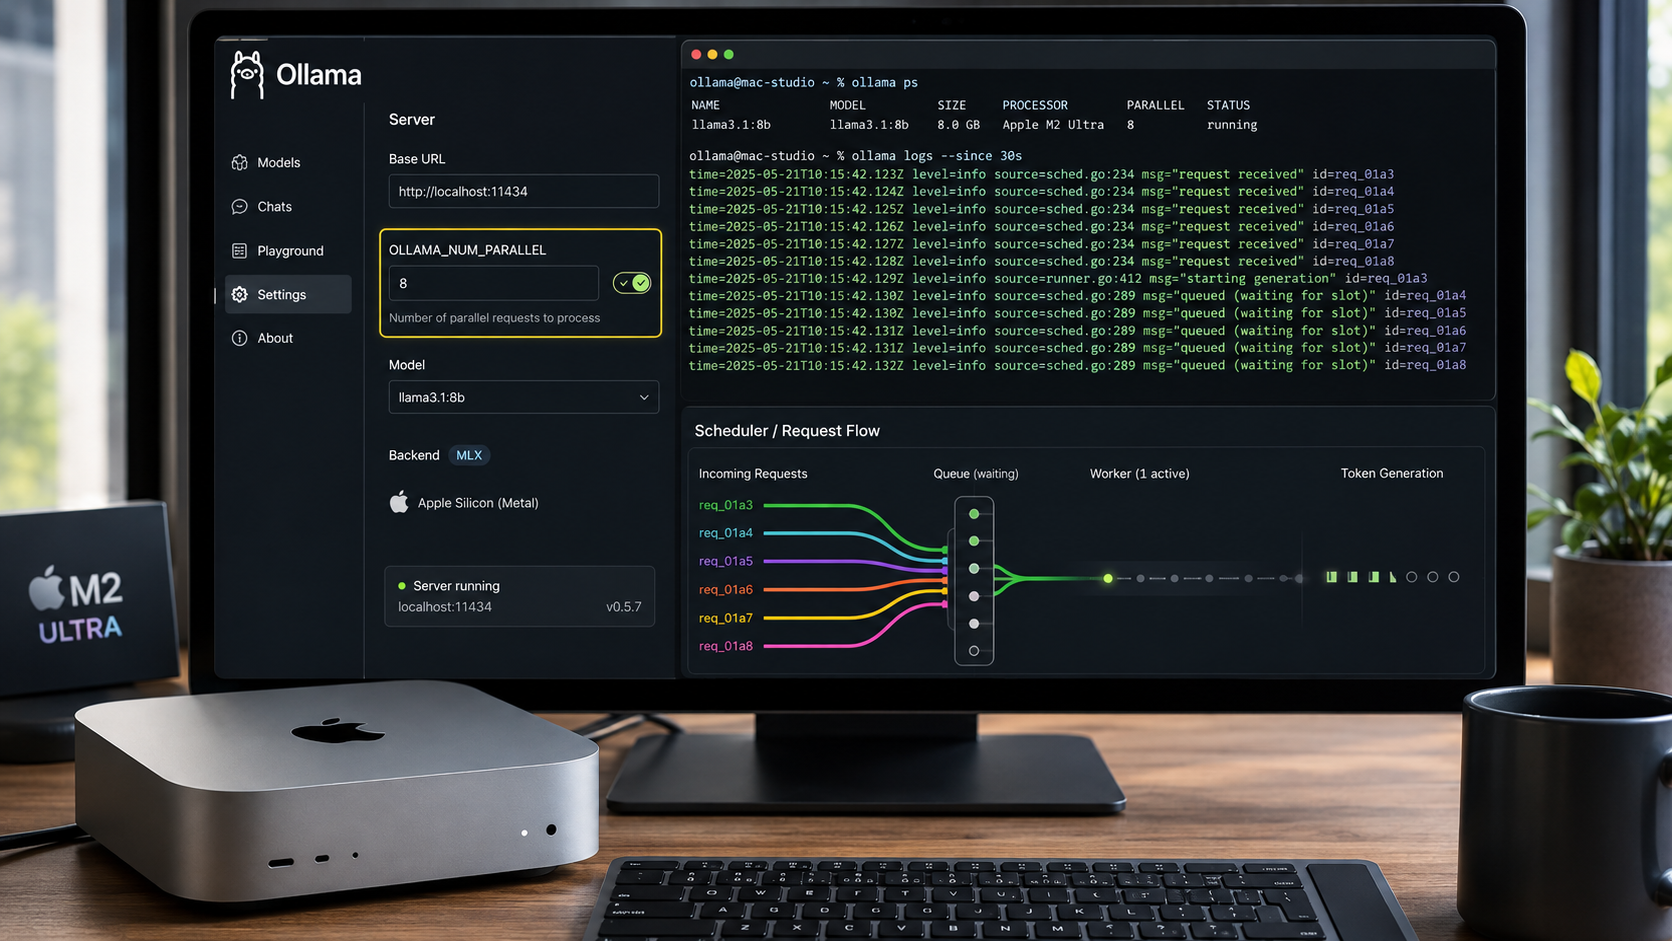Click the "Worker (1 active)" label
The image size is (1672, 941).
click(1140, 474)
